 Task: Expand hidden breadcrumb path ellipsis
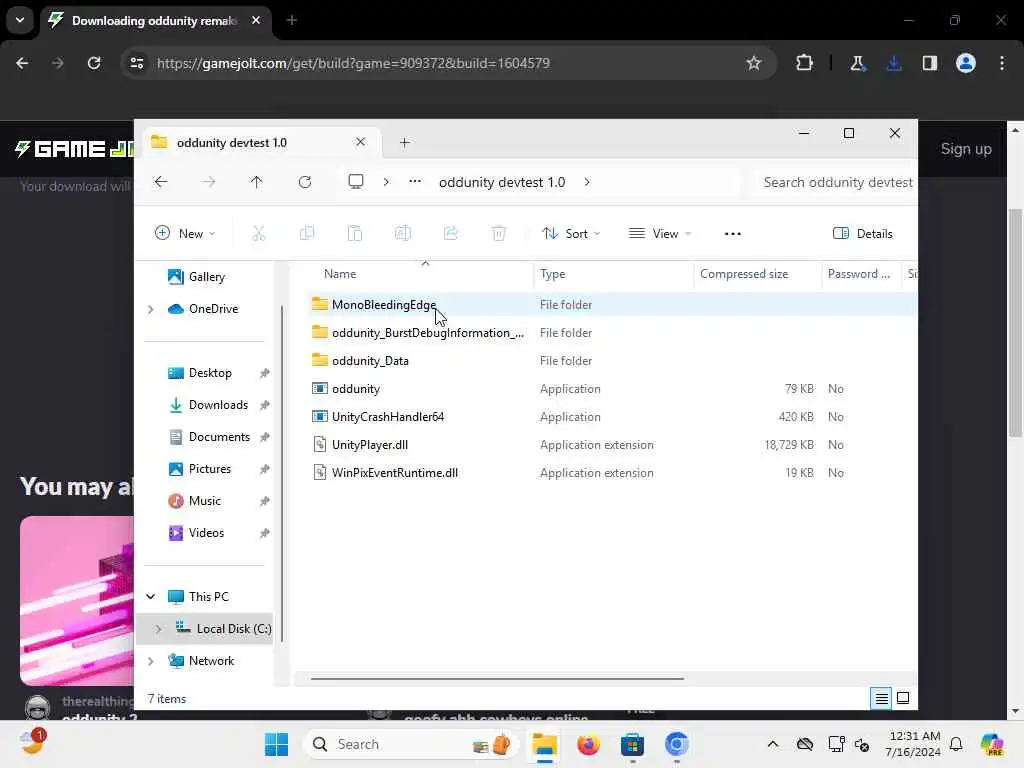[x=415, y=182]
